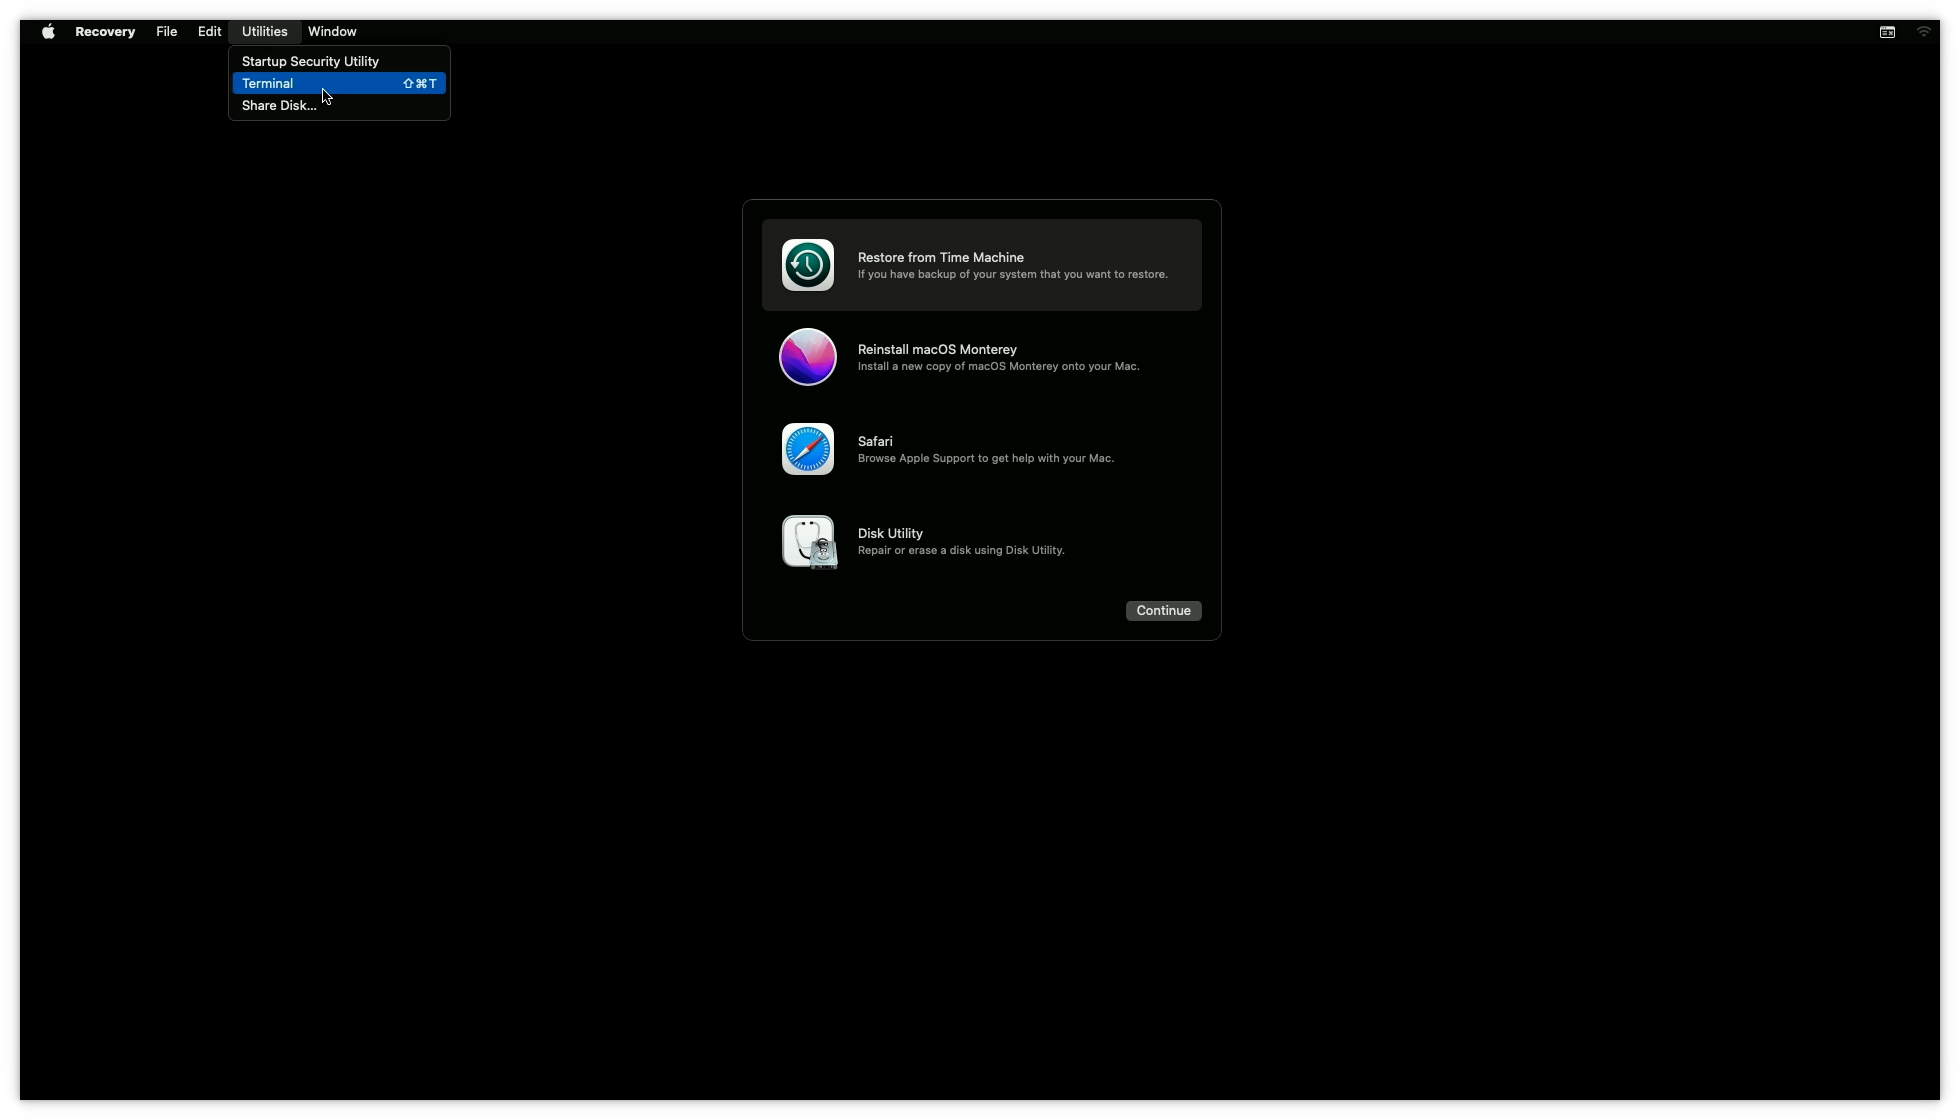This screenshot has width=1960, height=1120.
Task: Click the Disk Utility stethoscope icon
Action: (x=808, y=541)
